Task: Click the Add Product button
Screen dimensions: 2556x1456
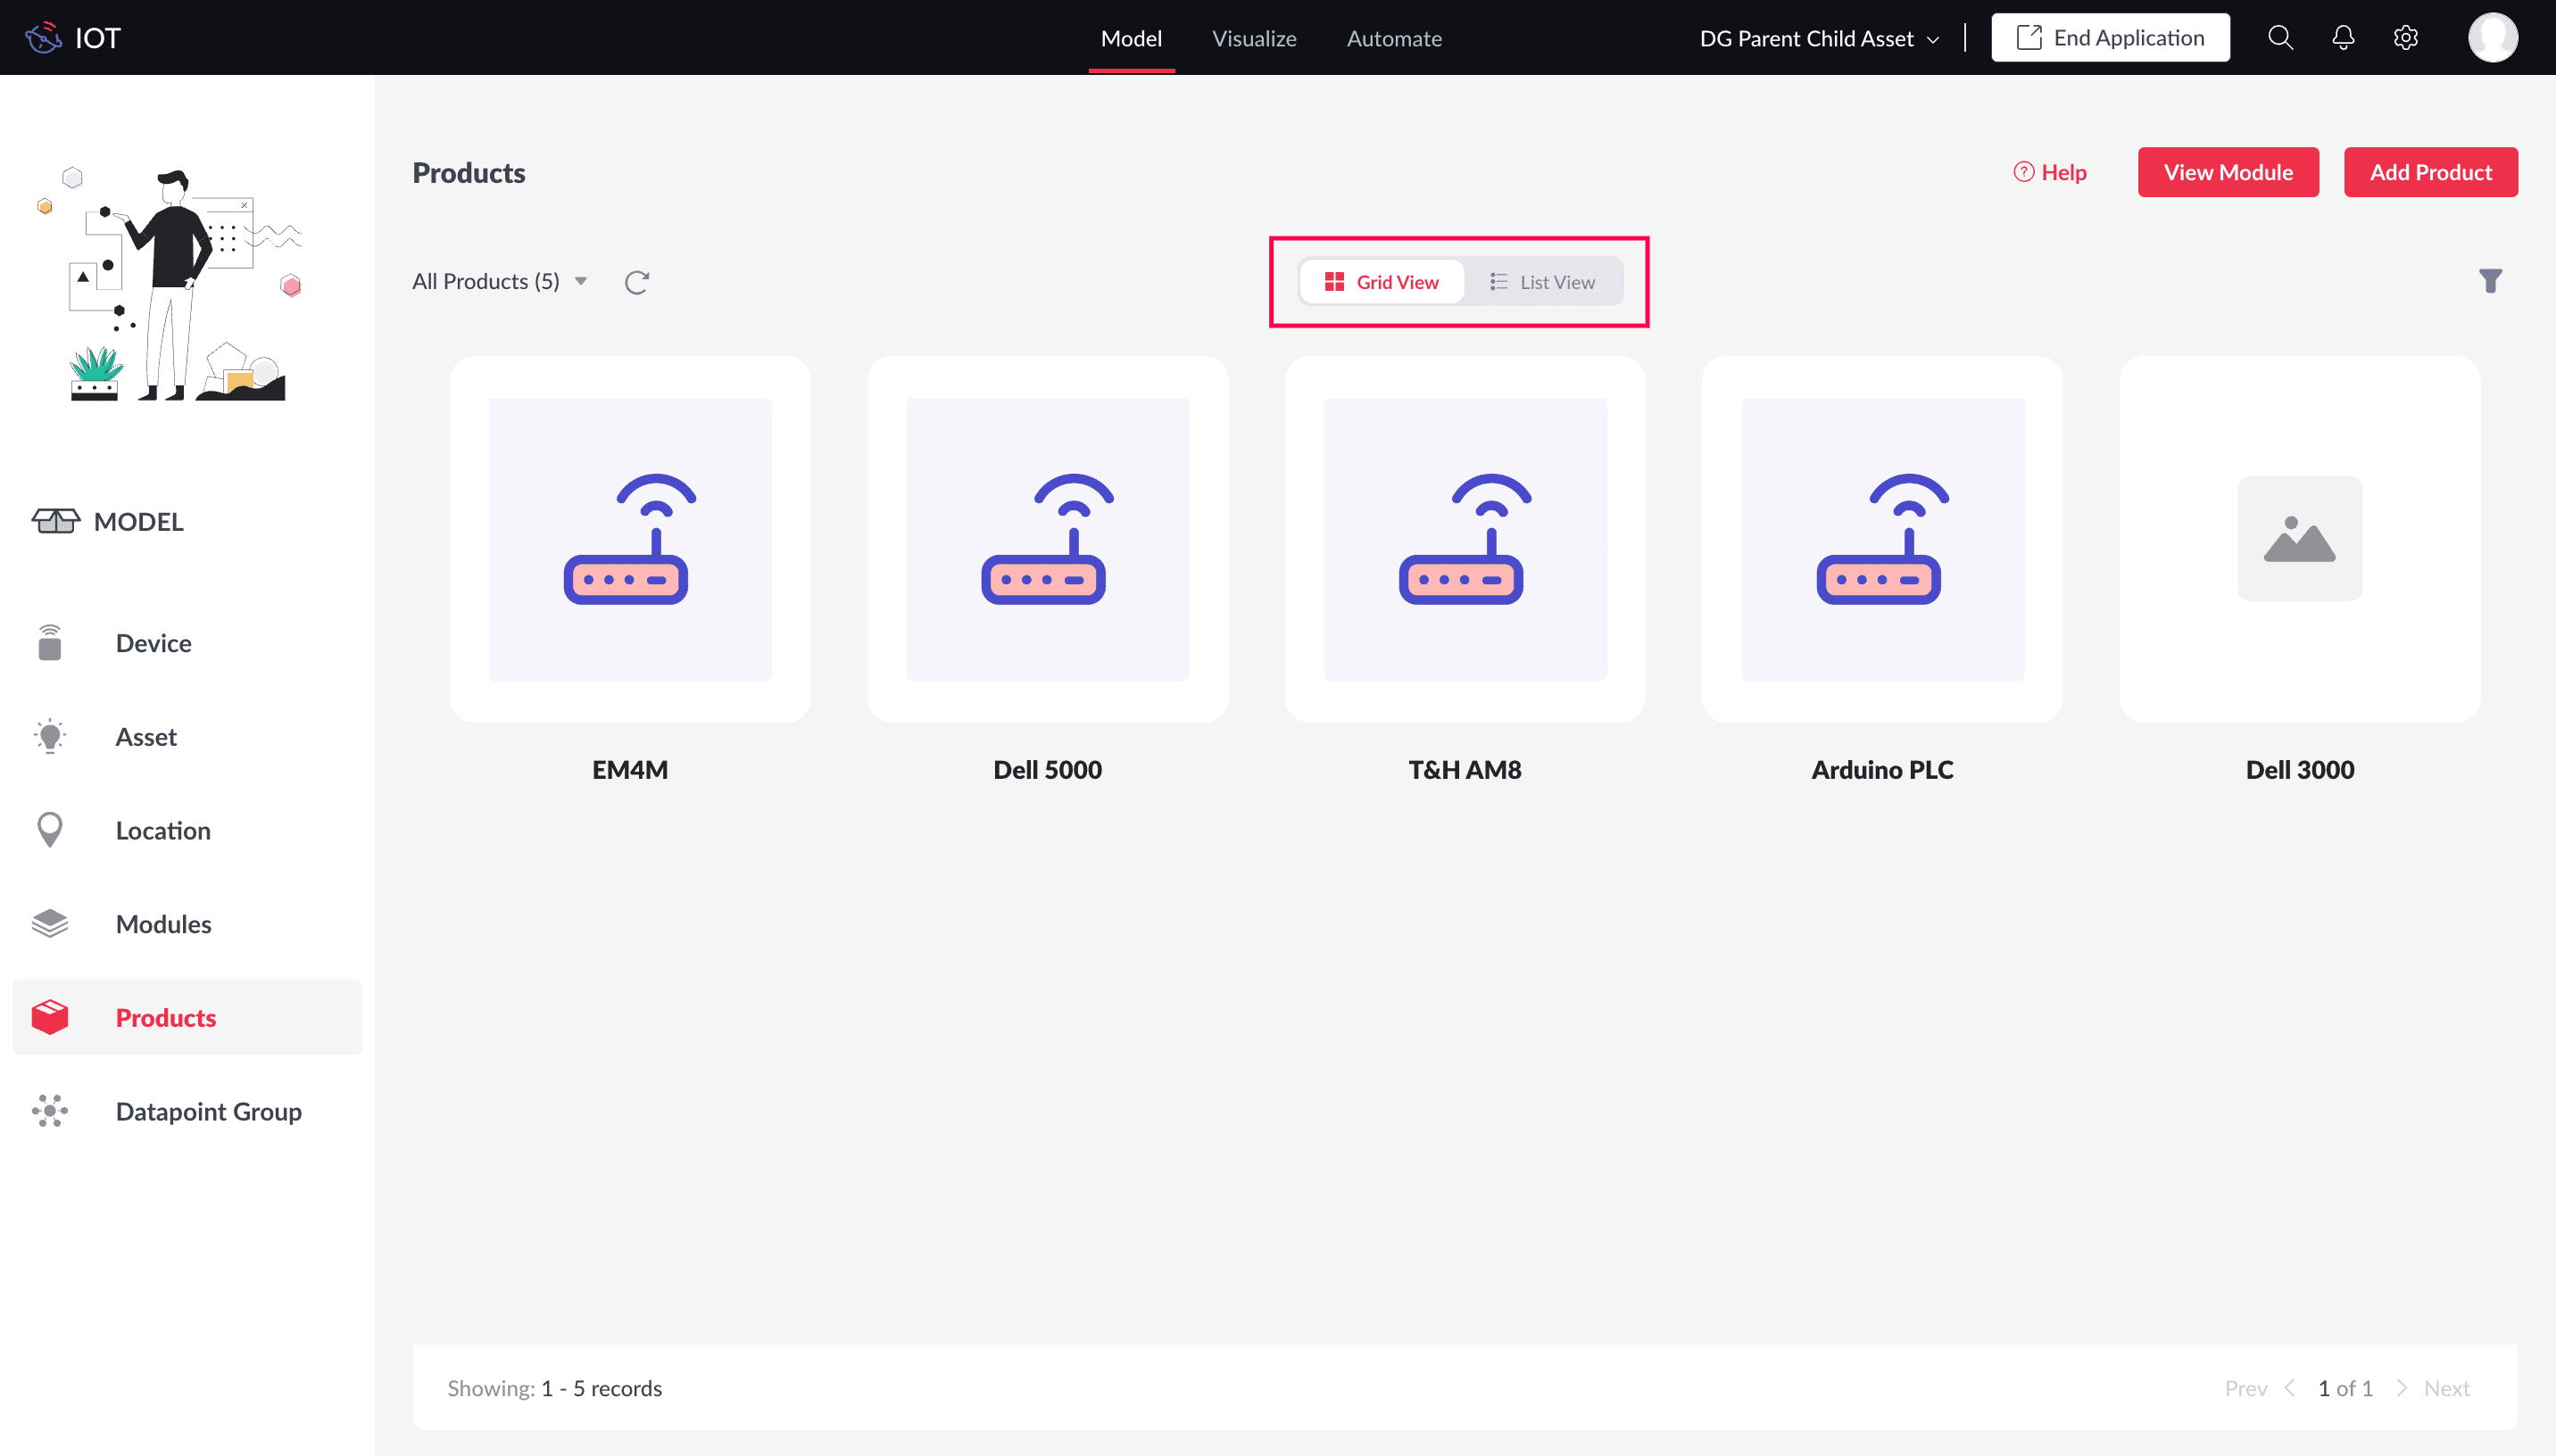Action: (x=2430, y=172)
